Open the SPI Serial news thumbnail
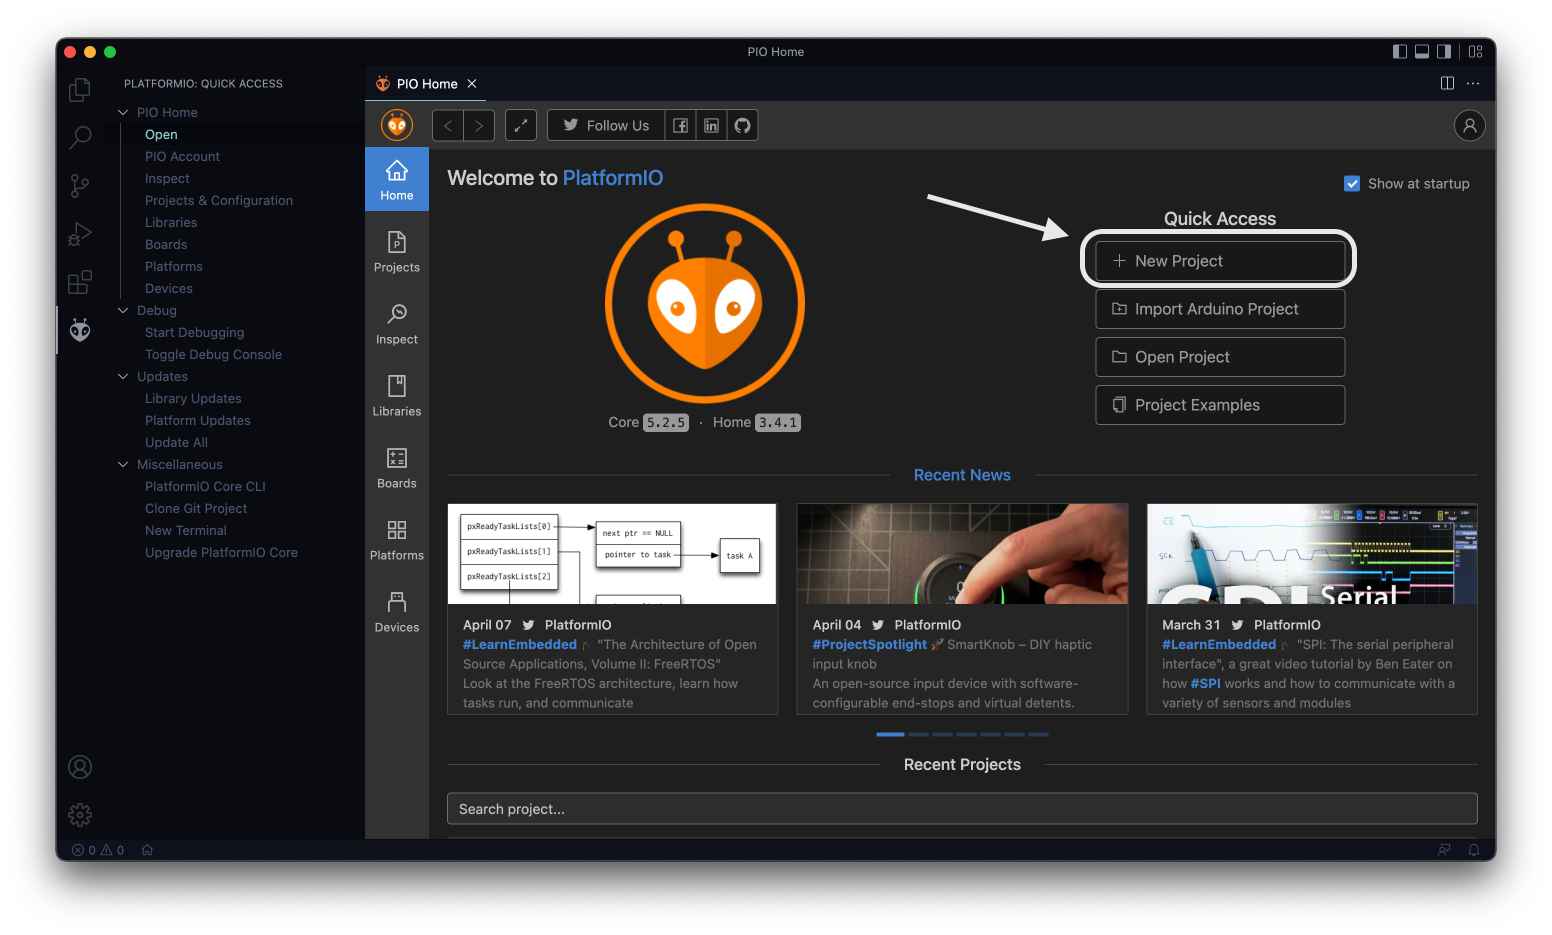This screenshot has width=1552, height=935. (x=1312, y=554)
